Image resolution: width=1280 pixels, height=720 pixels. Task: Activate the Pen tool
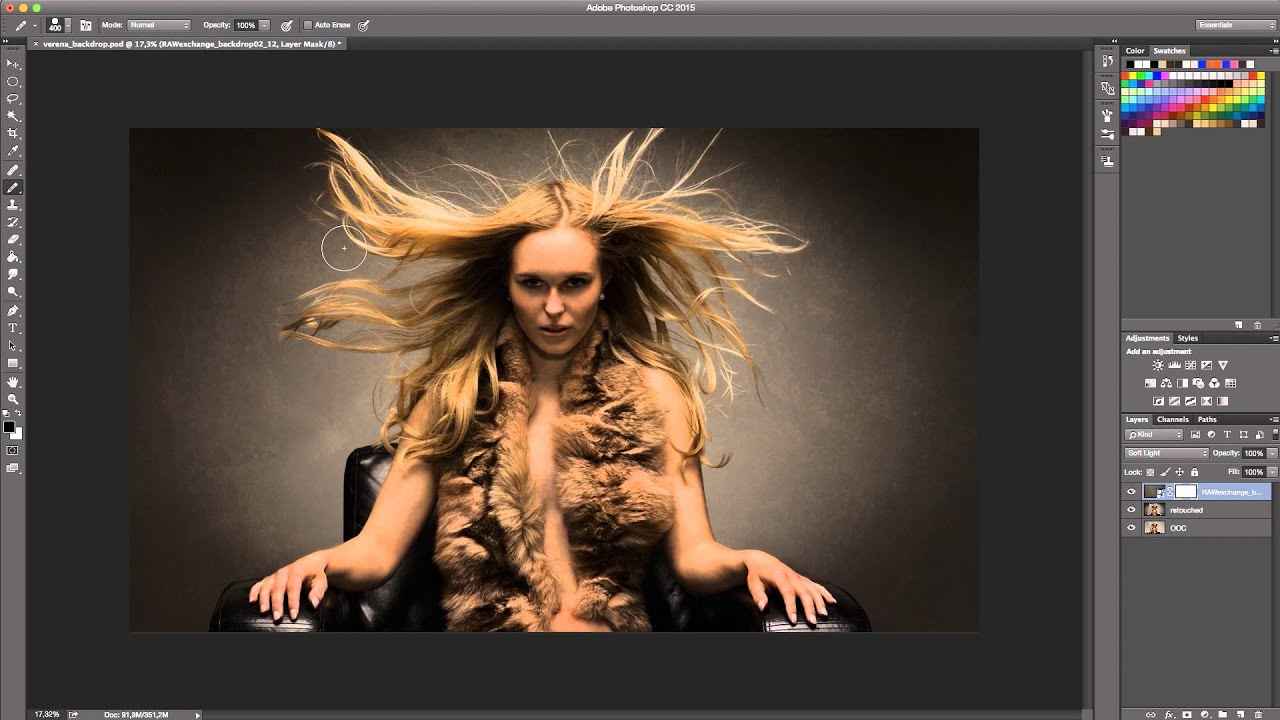[13, 310]
